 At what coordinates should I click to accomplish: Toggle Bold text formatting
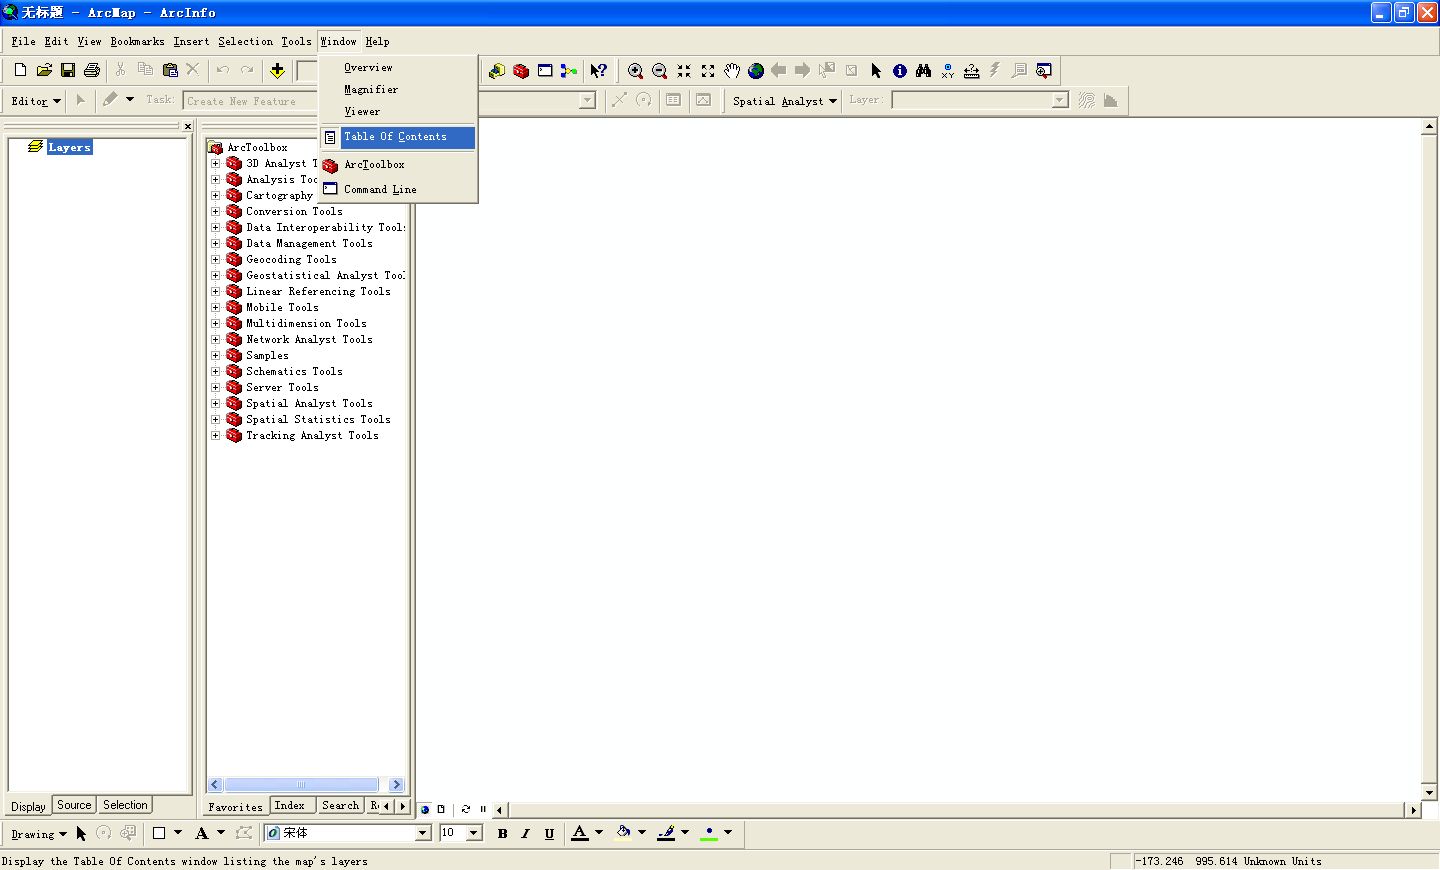click(502, 833)
